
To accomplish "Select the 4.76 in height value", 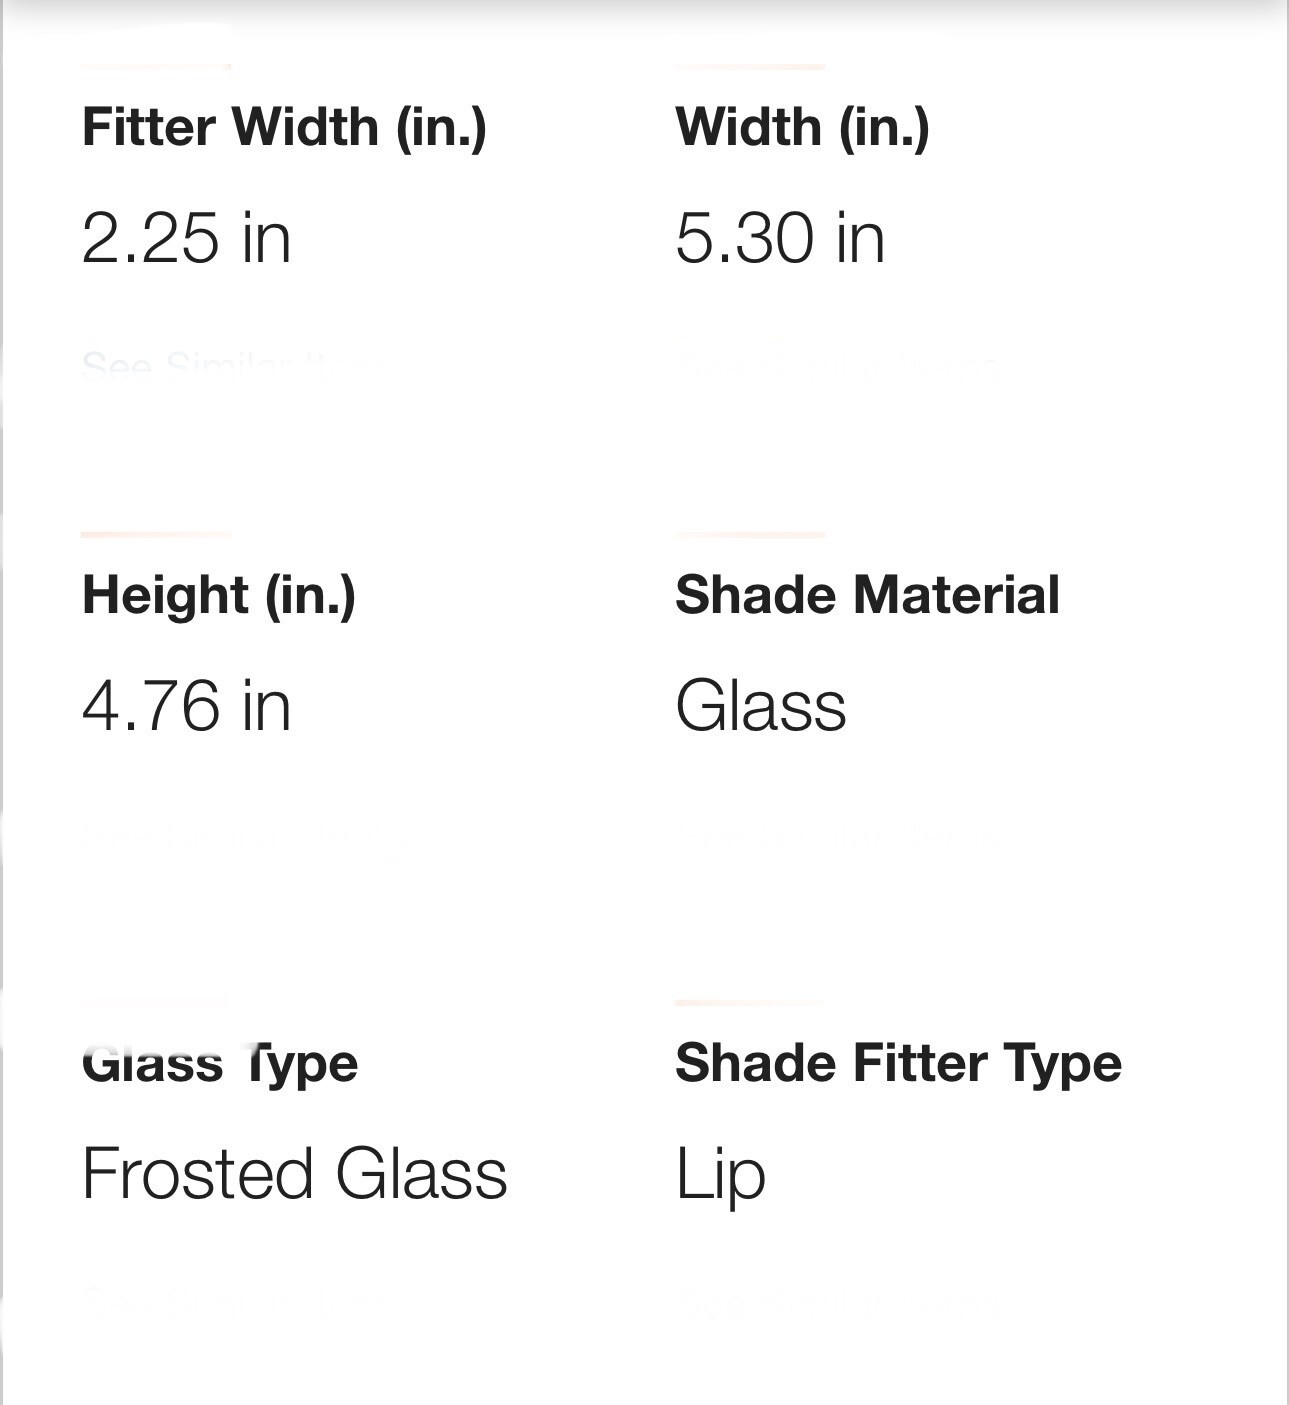I will point(186,706).
